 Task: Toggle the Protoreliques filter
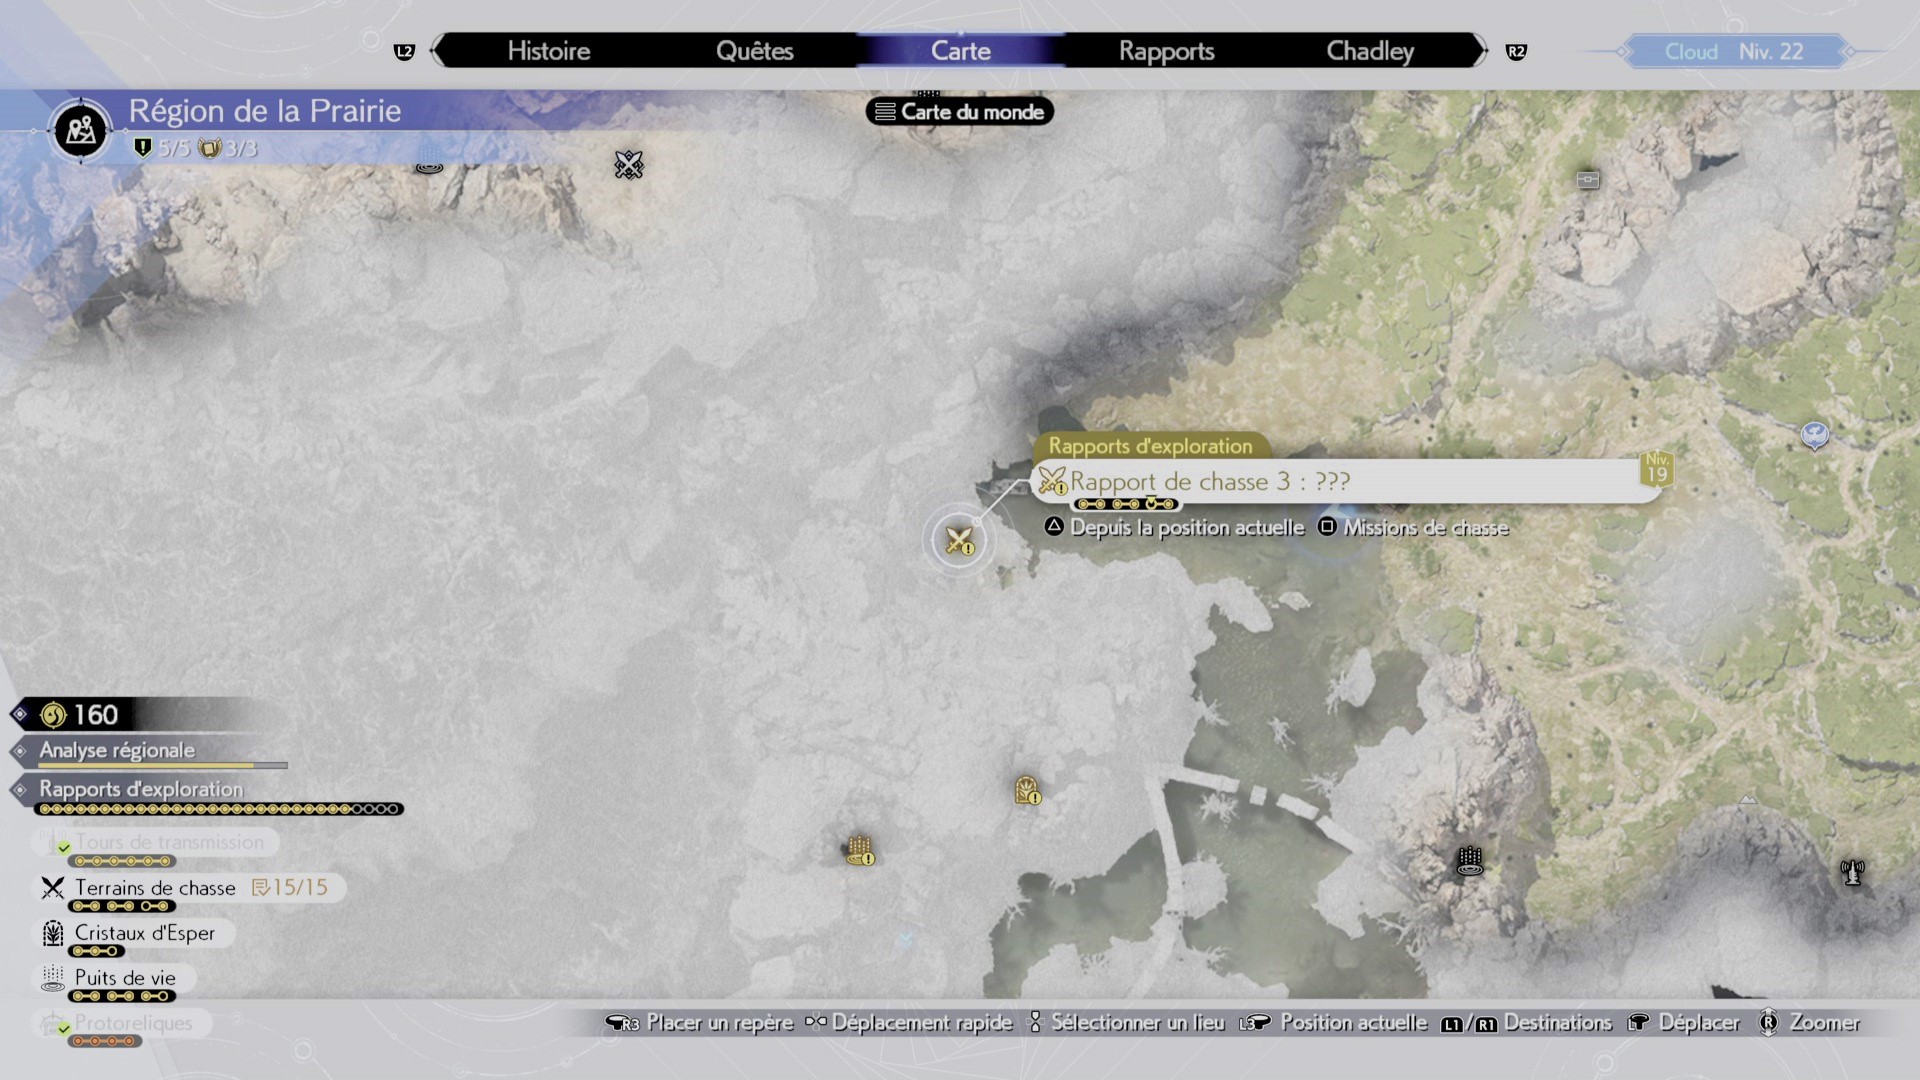pos(132,1023)
